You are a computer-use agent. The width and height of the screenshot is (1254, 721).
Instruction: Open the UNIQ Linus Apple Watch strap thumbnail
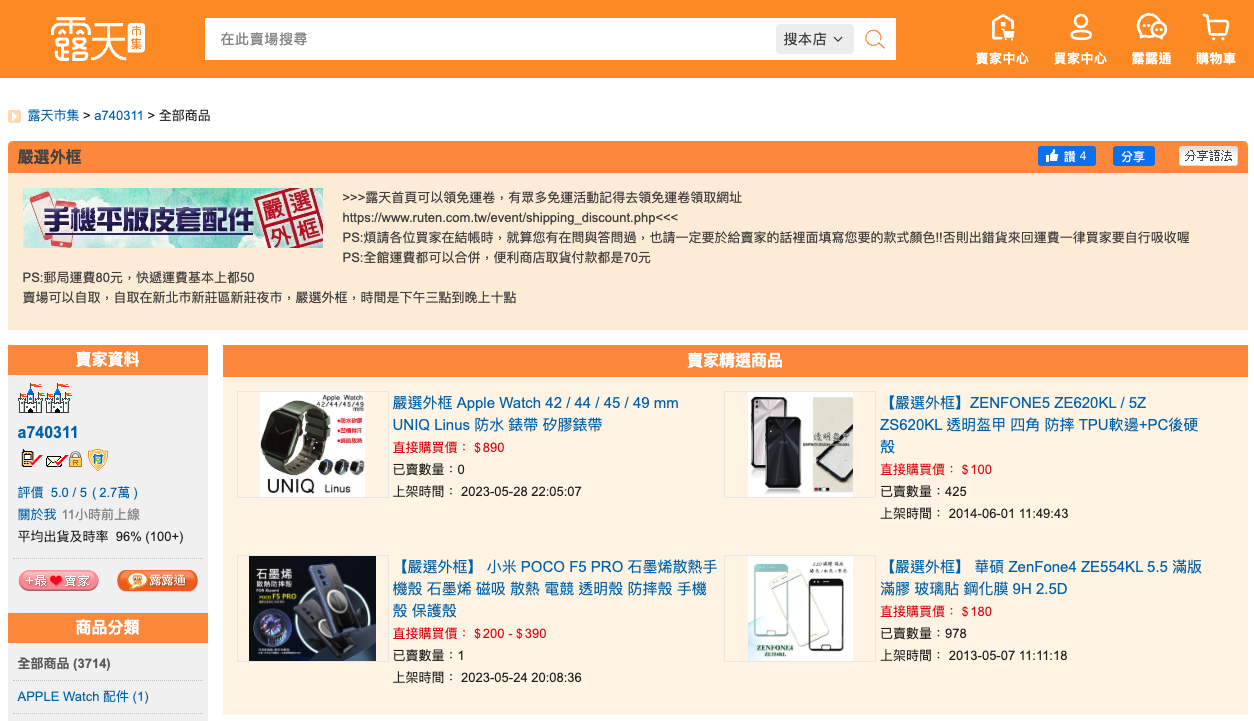click(312, 444)
